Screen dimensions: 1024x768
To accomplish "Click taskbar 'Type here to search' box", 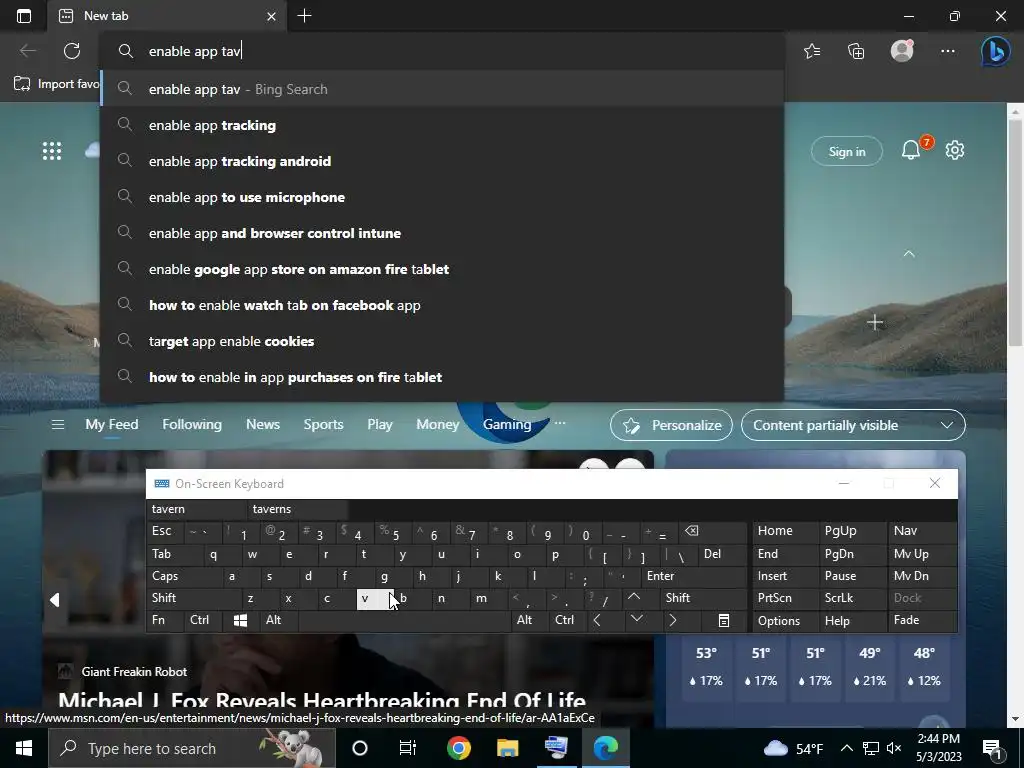I will click(x=192, y=748).
